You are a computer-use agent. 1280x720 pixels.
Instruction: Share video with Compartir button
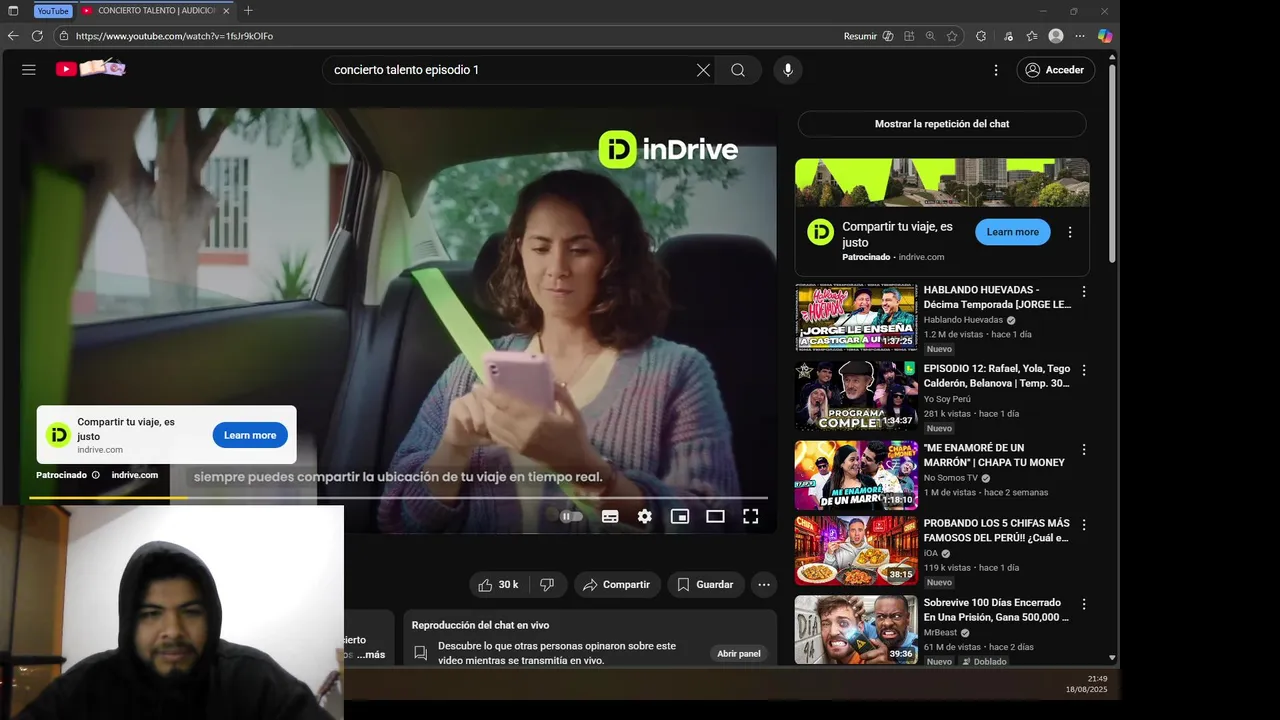click(617, 584)
